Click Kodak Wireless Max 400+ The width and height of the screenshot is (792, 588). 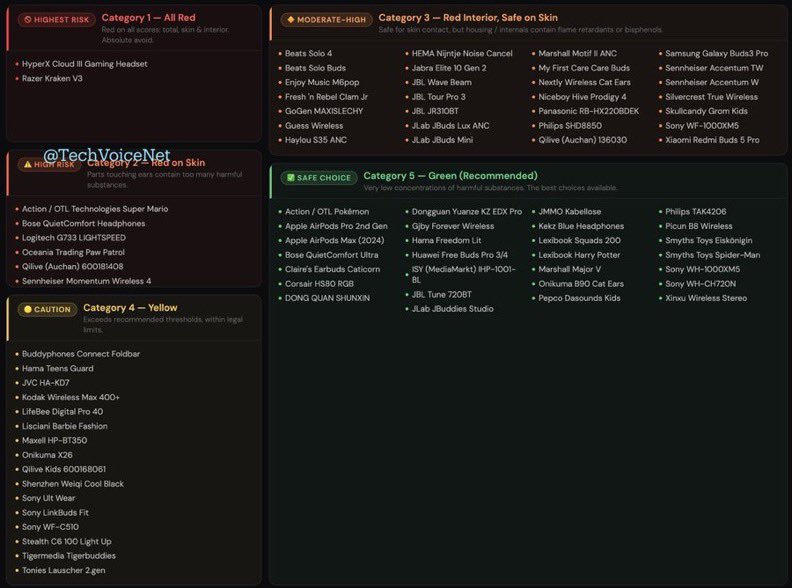[71, 398]
